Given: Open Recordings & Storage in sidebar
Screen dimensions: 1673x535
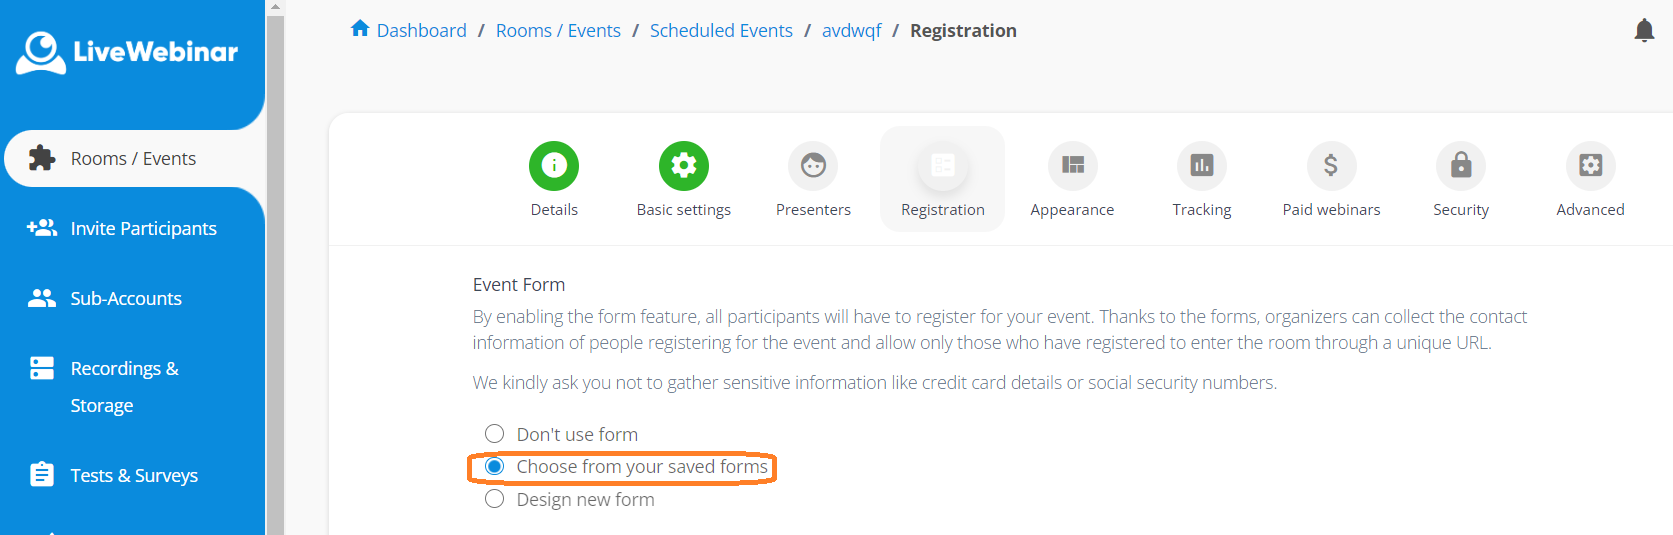Looking at the screenshot, I should coord(124,386).
